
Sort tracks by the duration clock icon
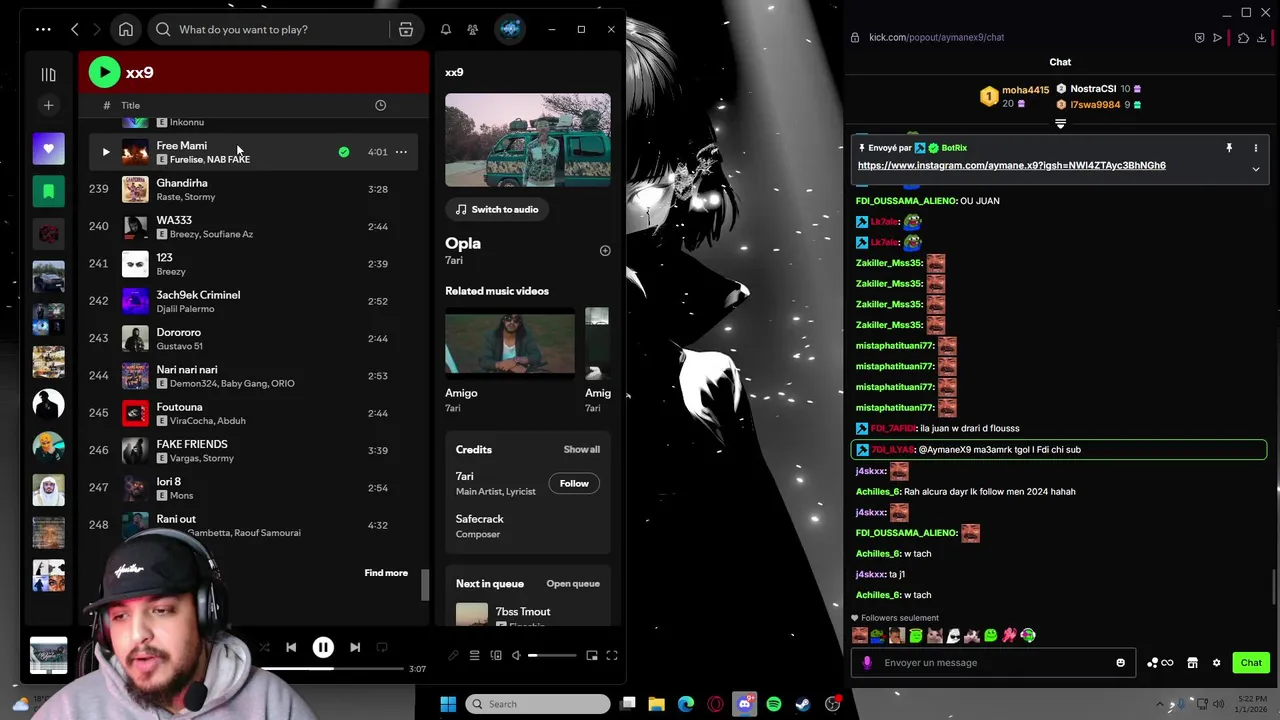tap(380, 105)
